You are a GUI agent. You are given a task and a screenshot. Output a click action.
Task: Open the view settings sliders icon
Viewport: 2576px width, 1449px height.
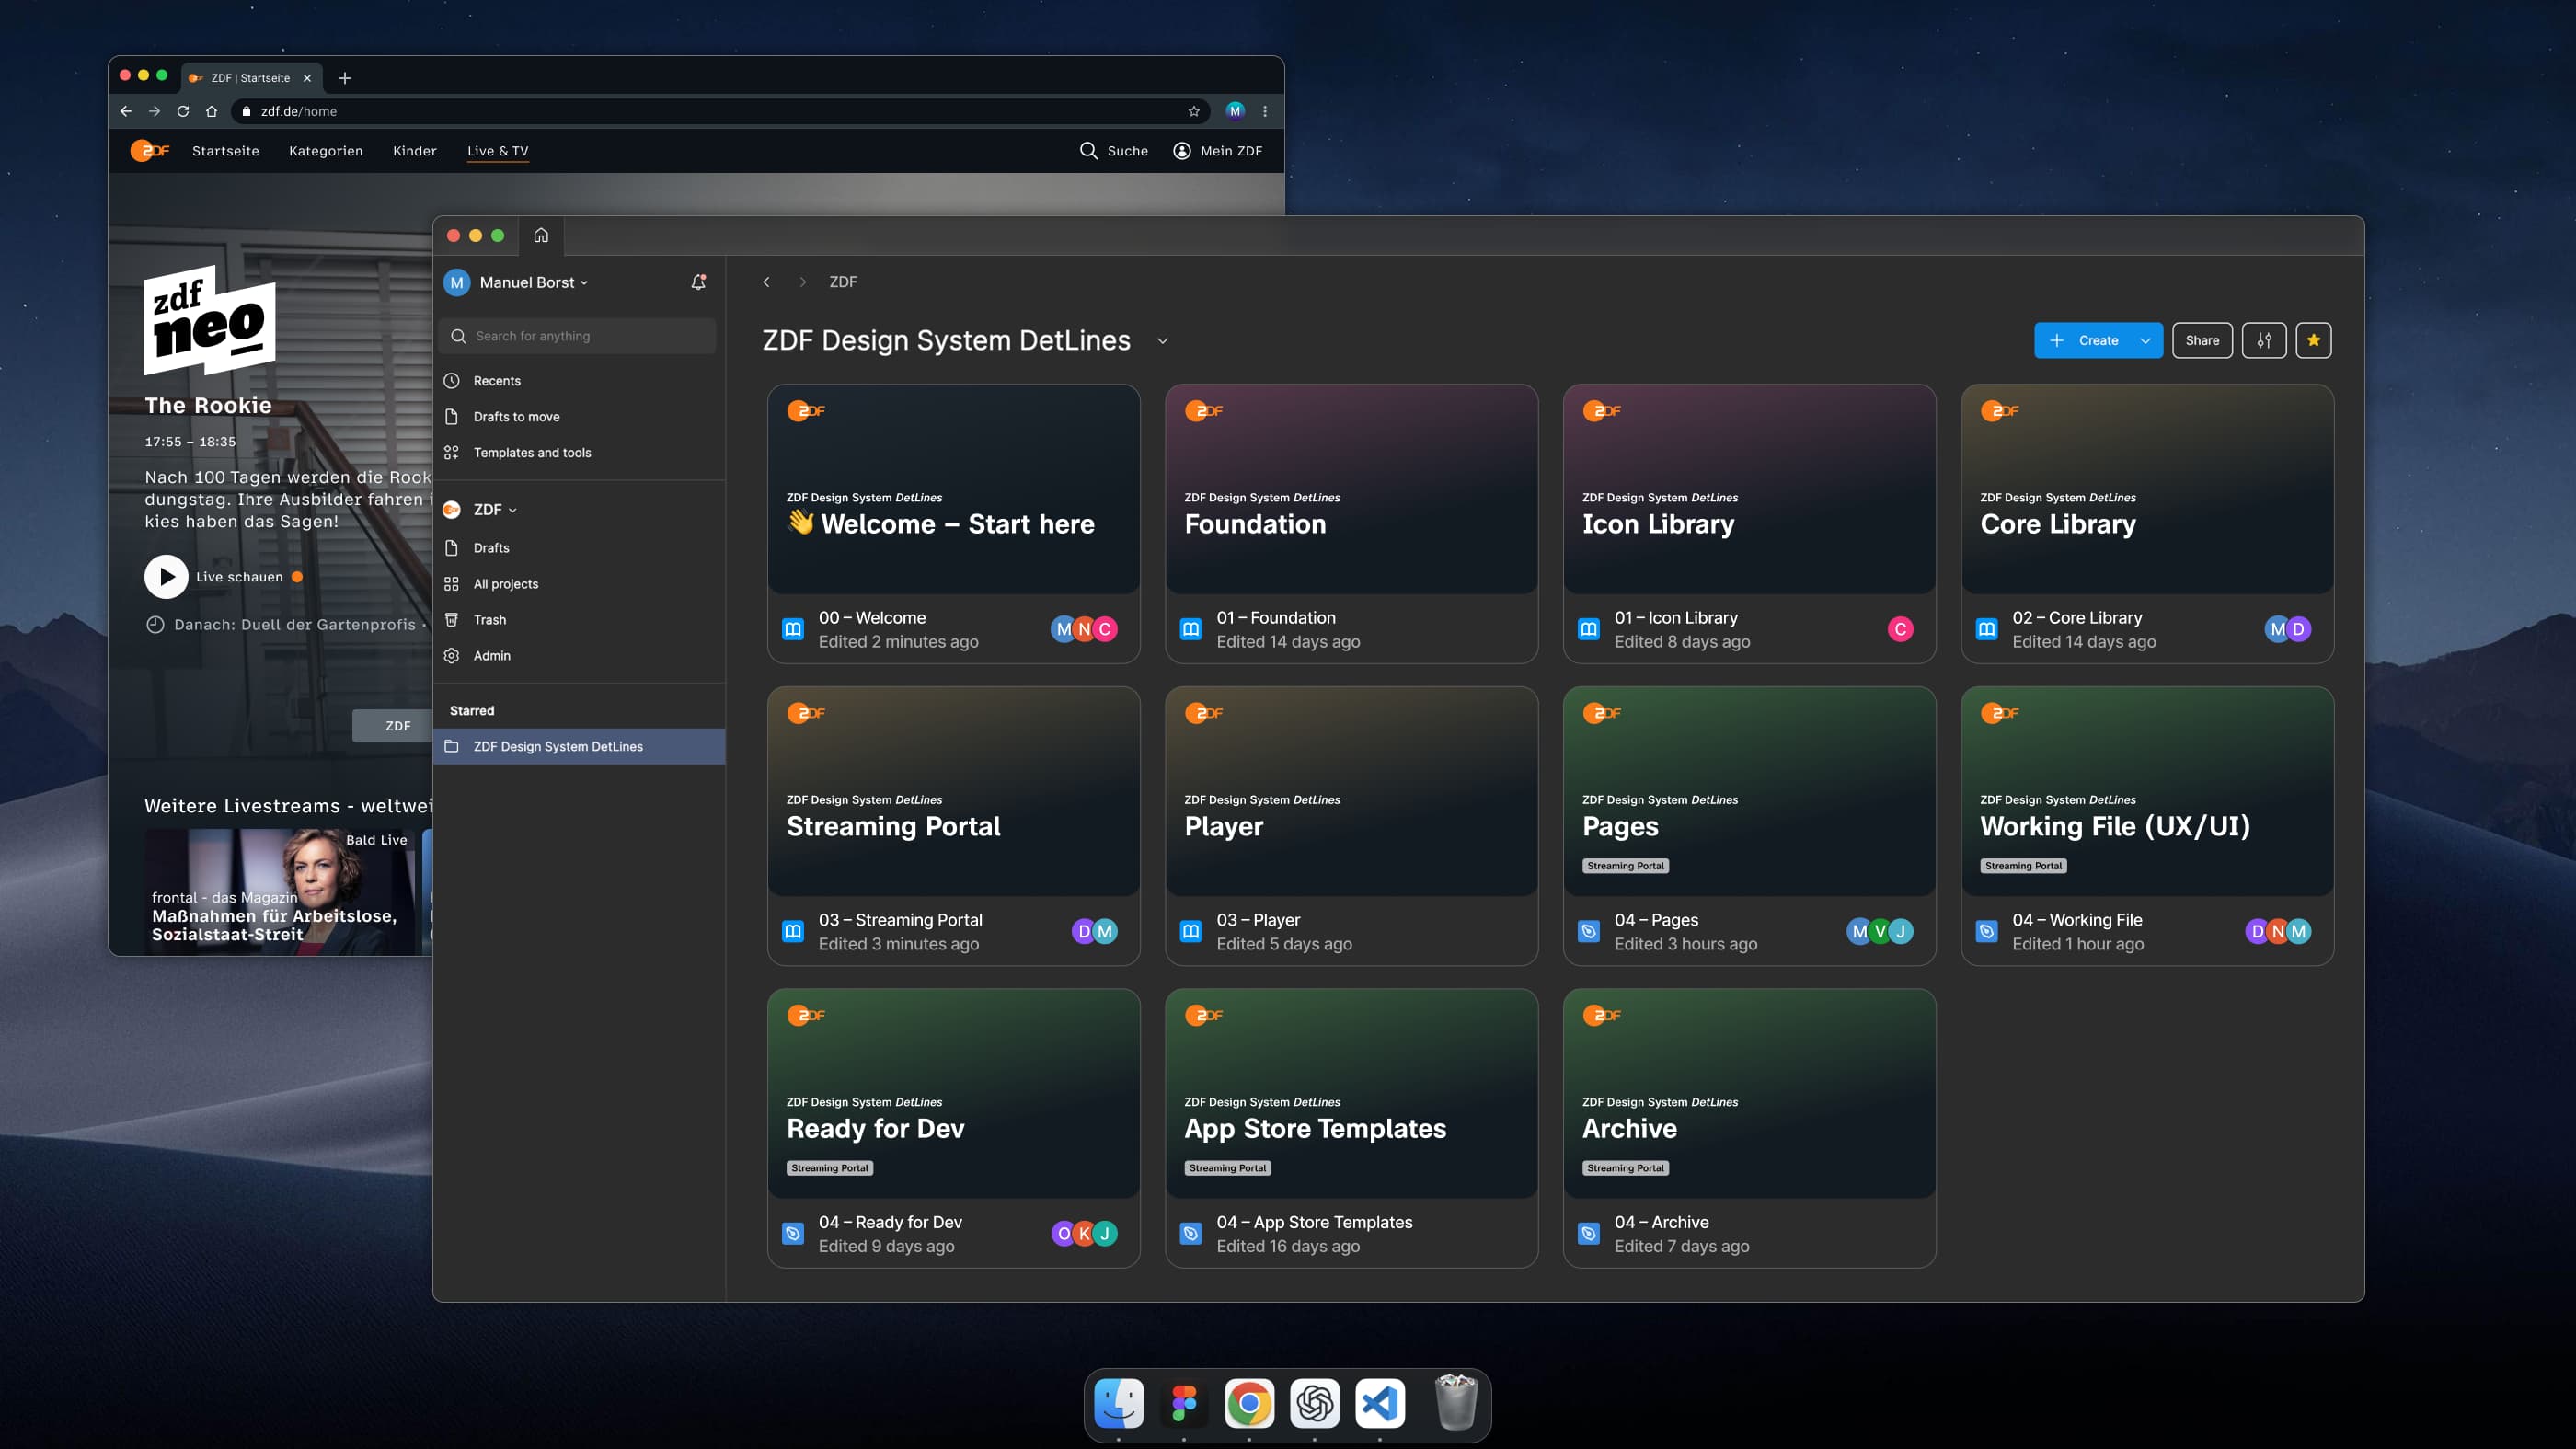point(2264,341)
